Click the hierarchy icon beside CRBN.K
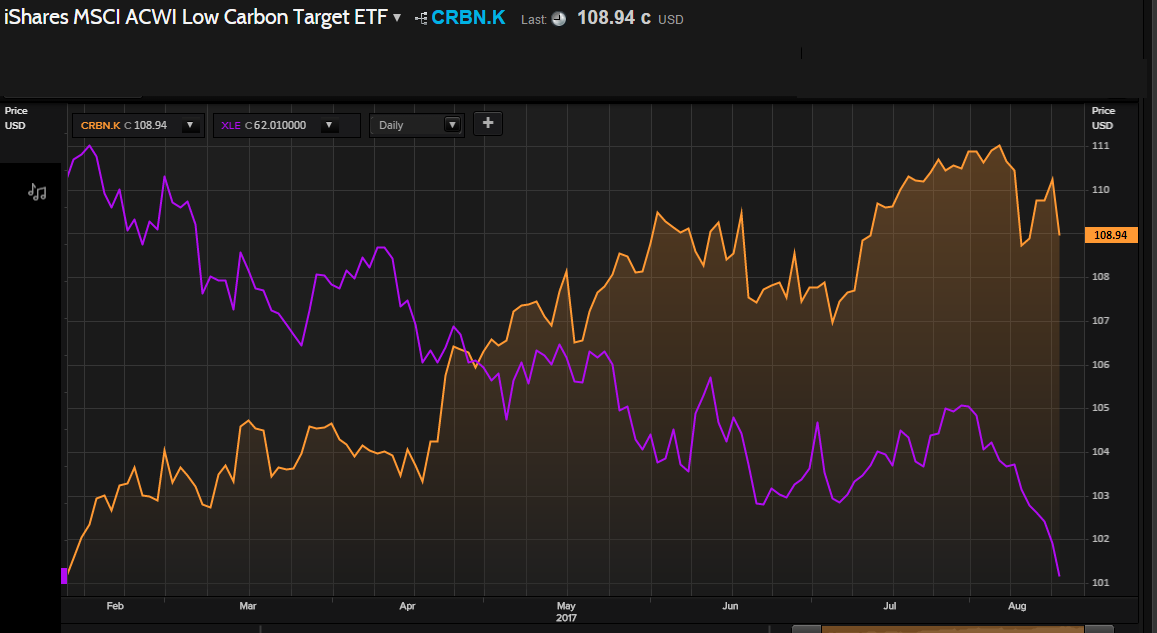 click(x=421, y=18)
